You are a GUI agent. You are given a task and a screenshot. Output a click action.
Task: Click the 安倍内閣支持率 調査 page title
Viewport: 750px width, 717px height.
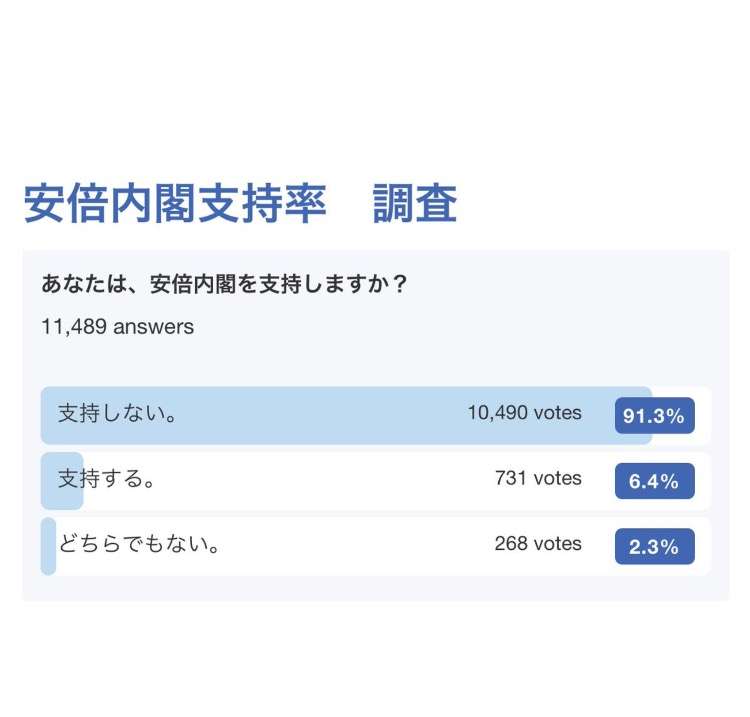pos(240,204)
